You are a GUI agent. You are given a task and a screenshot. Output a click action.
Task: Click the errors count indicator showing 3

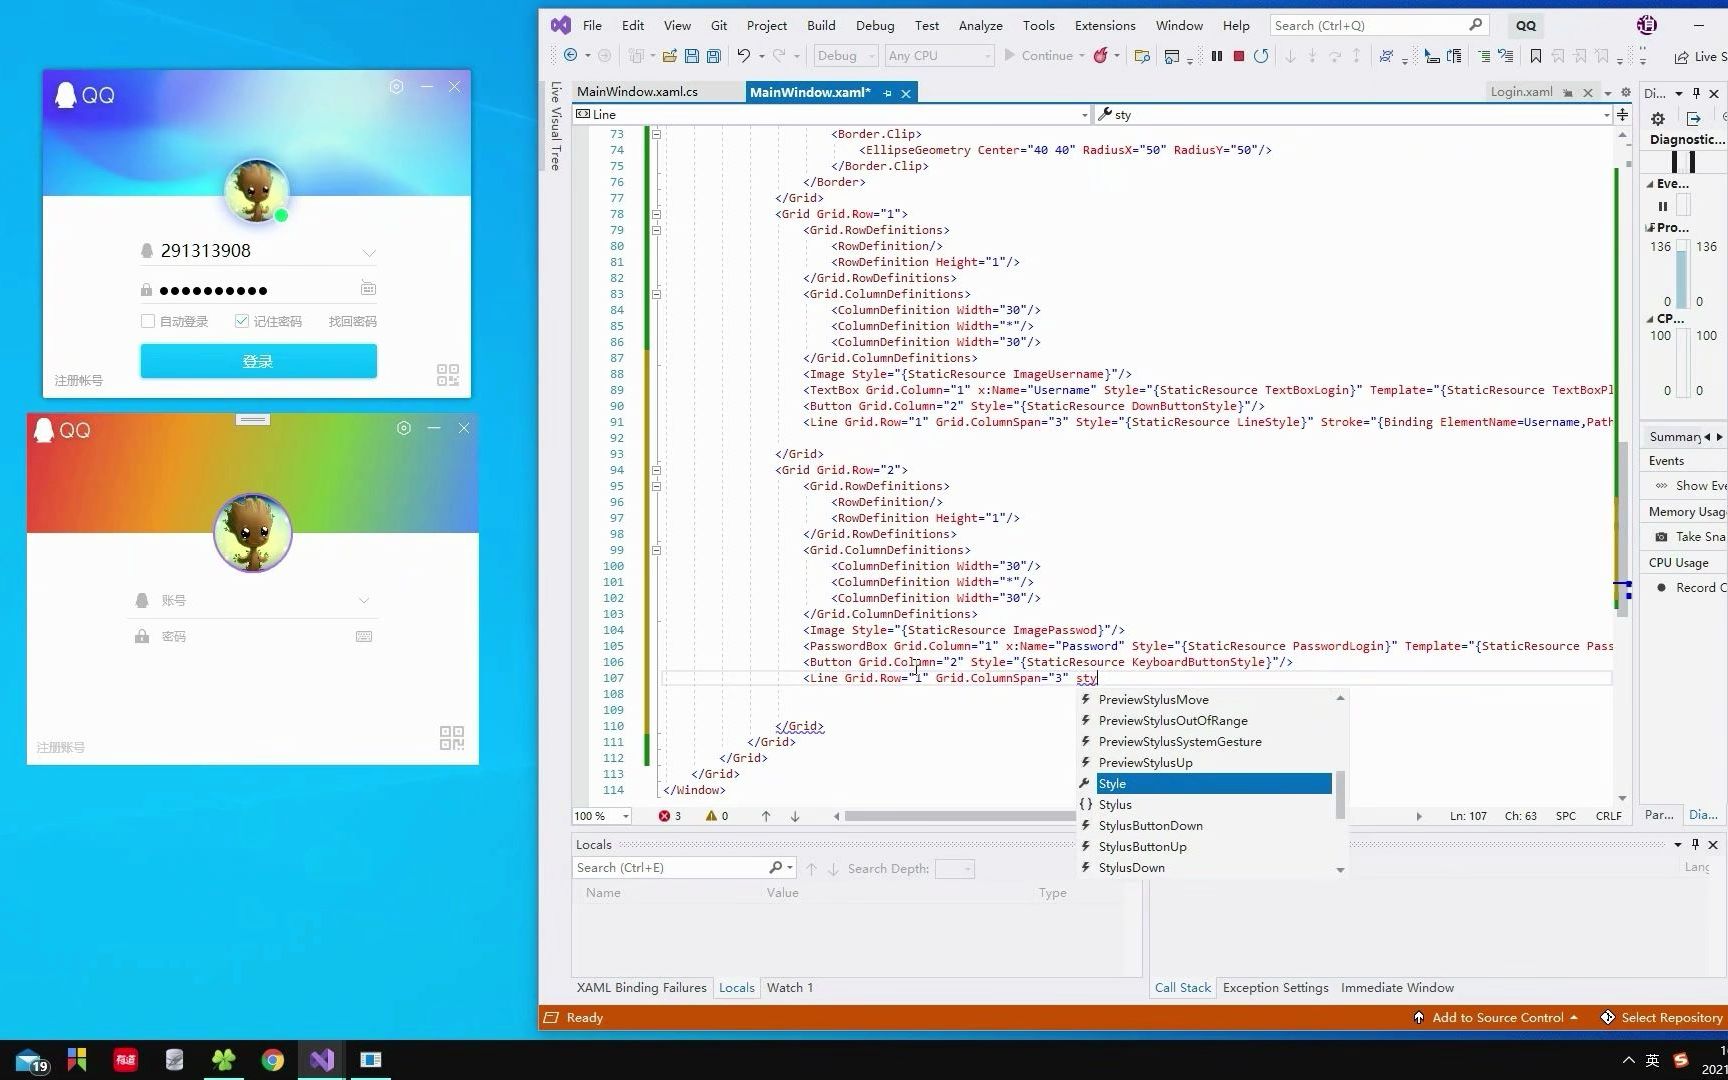pyautogui.click(x=670, y=816)
